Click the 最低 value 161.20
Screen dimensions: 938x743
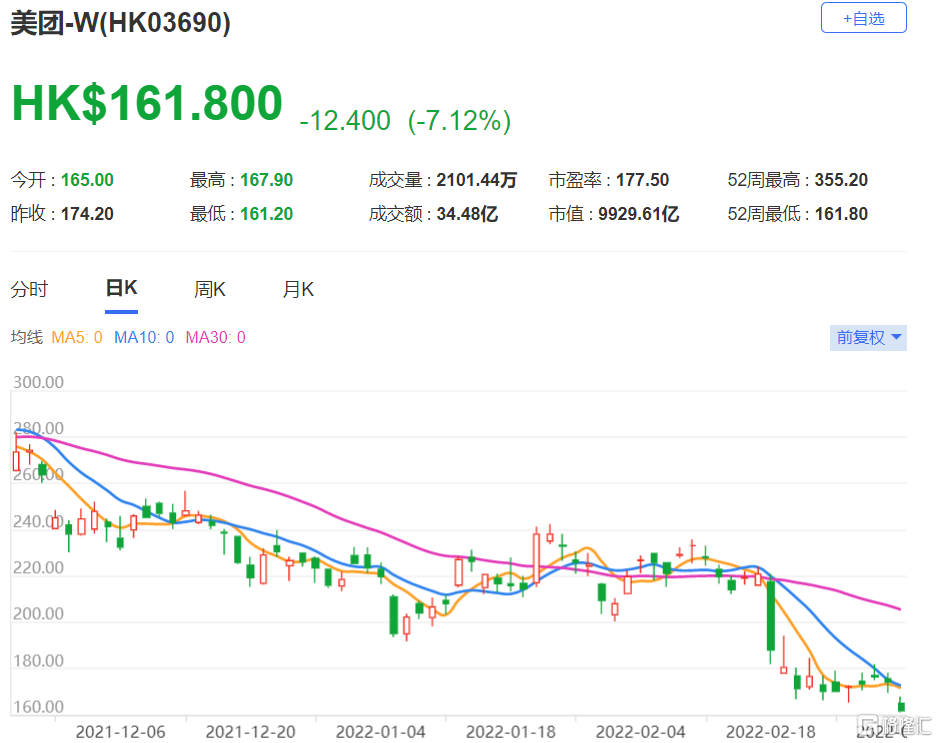point(266,214)
